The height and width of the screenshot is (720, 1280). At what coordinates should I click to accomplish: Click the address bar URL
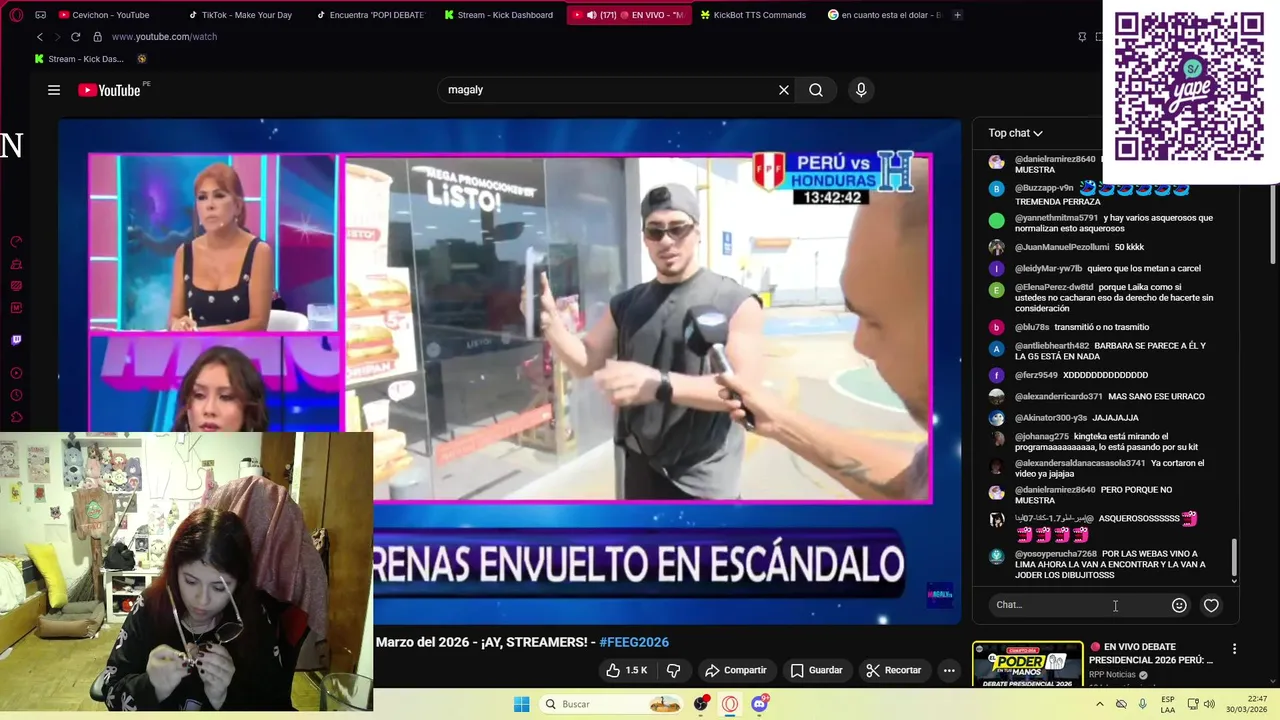point(164,37)
